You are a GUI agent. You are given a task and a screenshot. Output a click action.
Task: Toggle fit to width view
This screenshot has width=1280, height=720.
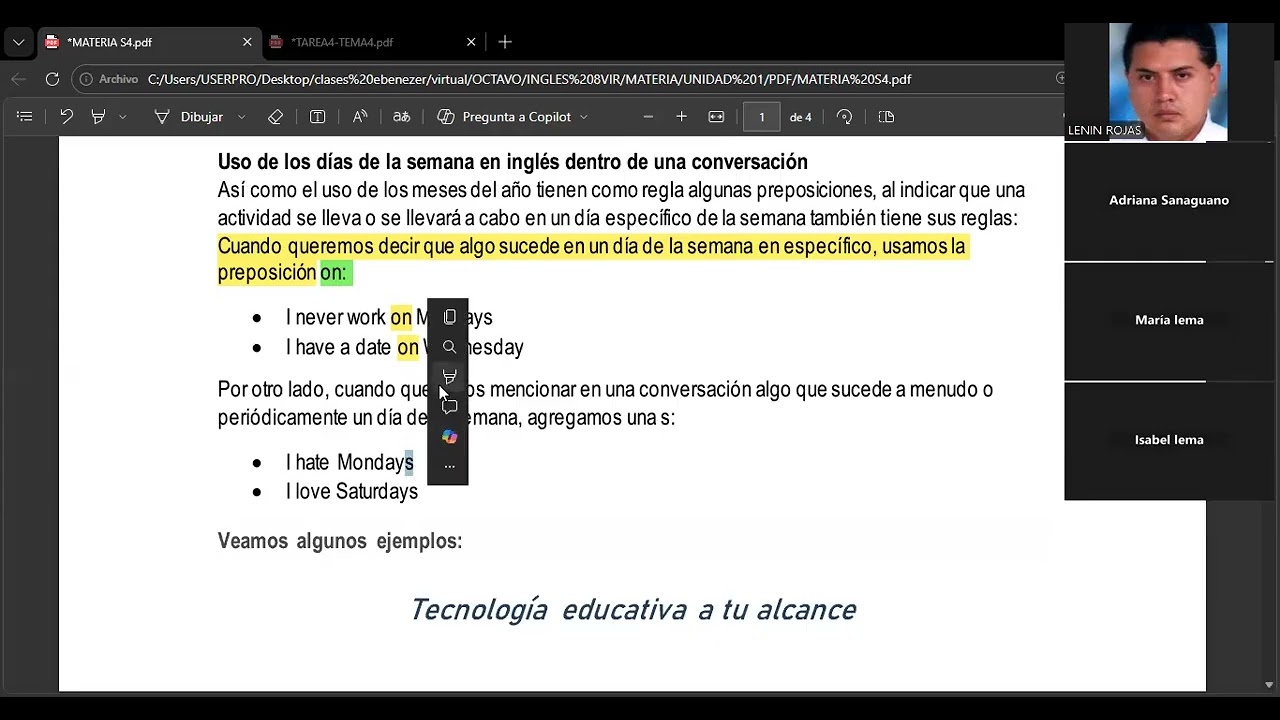[x=716, y=117]
